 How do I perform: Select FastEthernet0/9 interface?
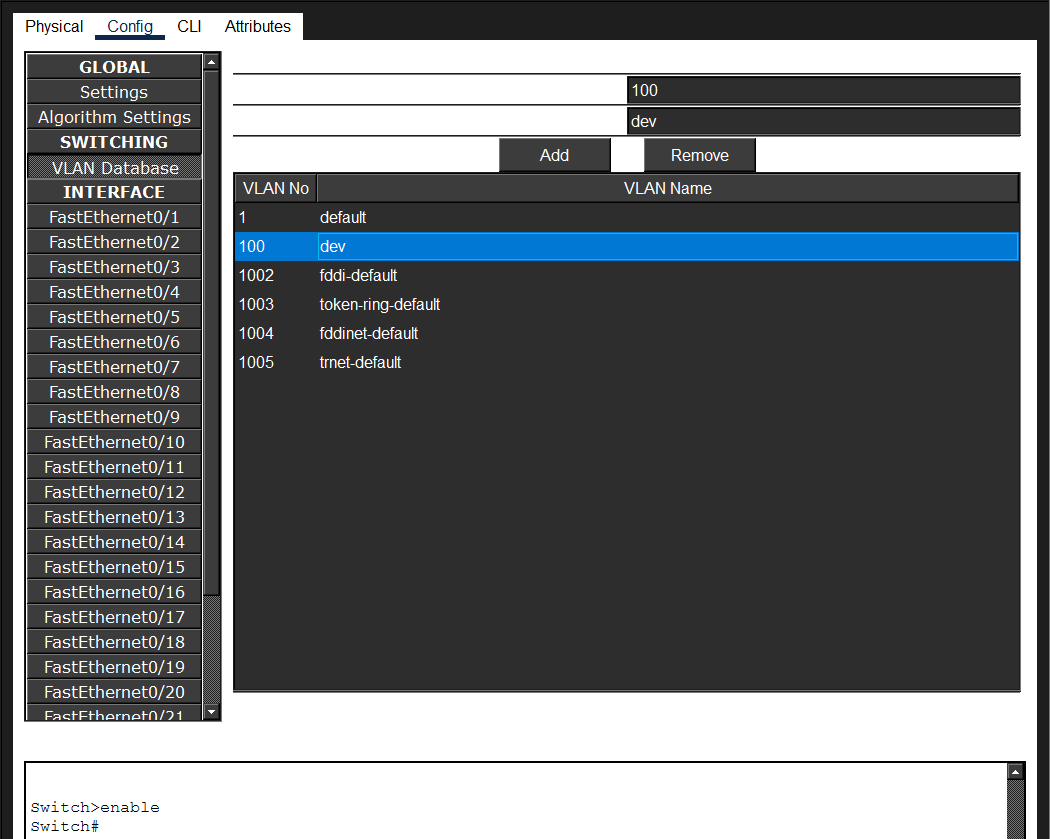(114, 417)
